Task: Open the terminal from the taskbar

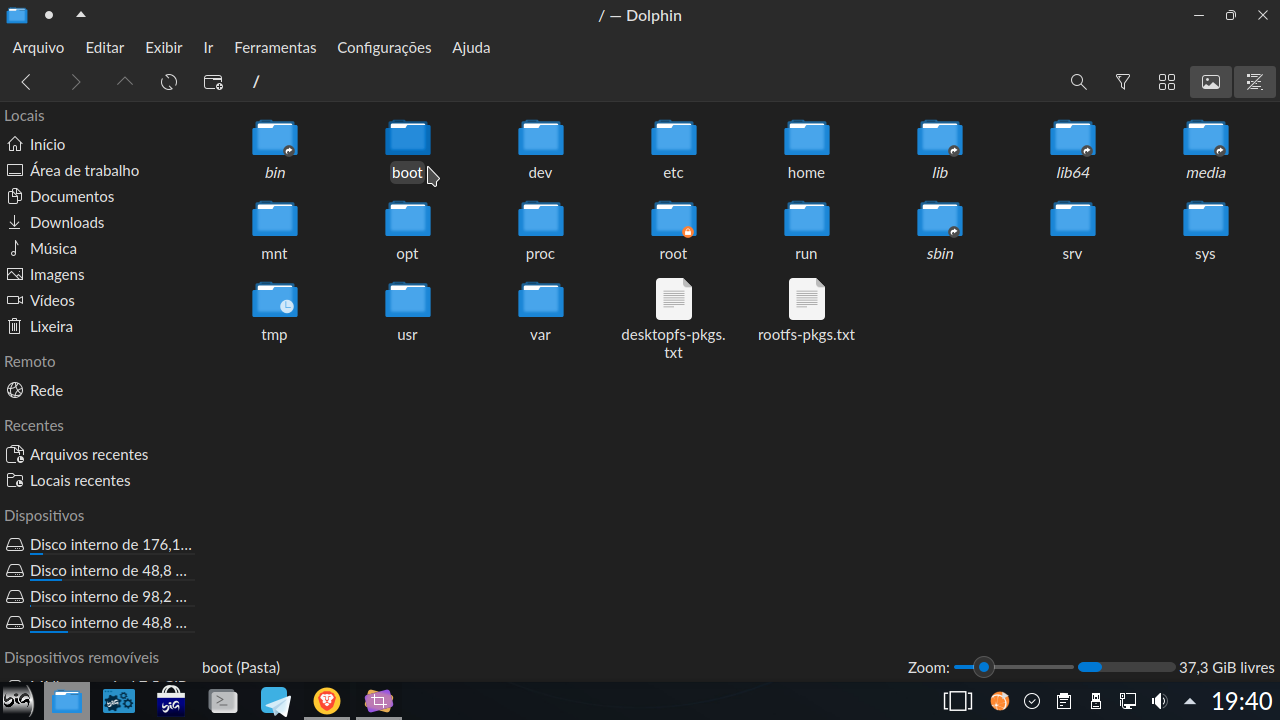Action: pyautogui.click(x=223, y=701)
